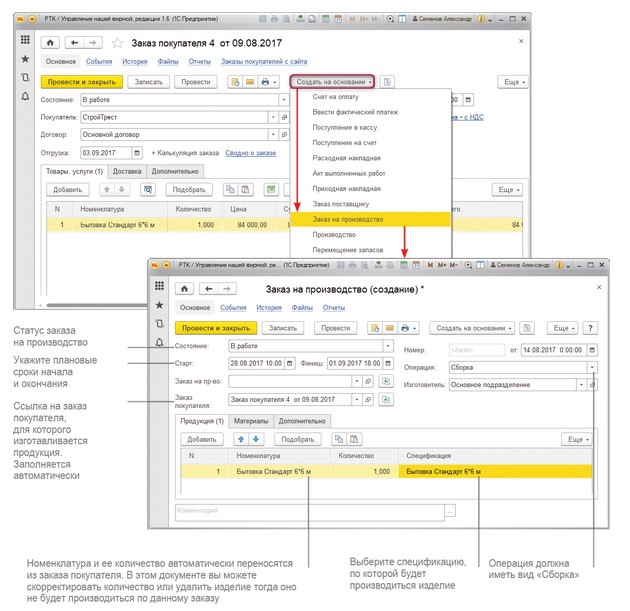Image resolution: width=630 pixels, height=611 pixels.
Task: Expand Заказ покупателя field dropdown in production order
Action: pyautogui.click(x=357, y=400)
